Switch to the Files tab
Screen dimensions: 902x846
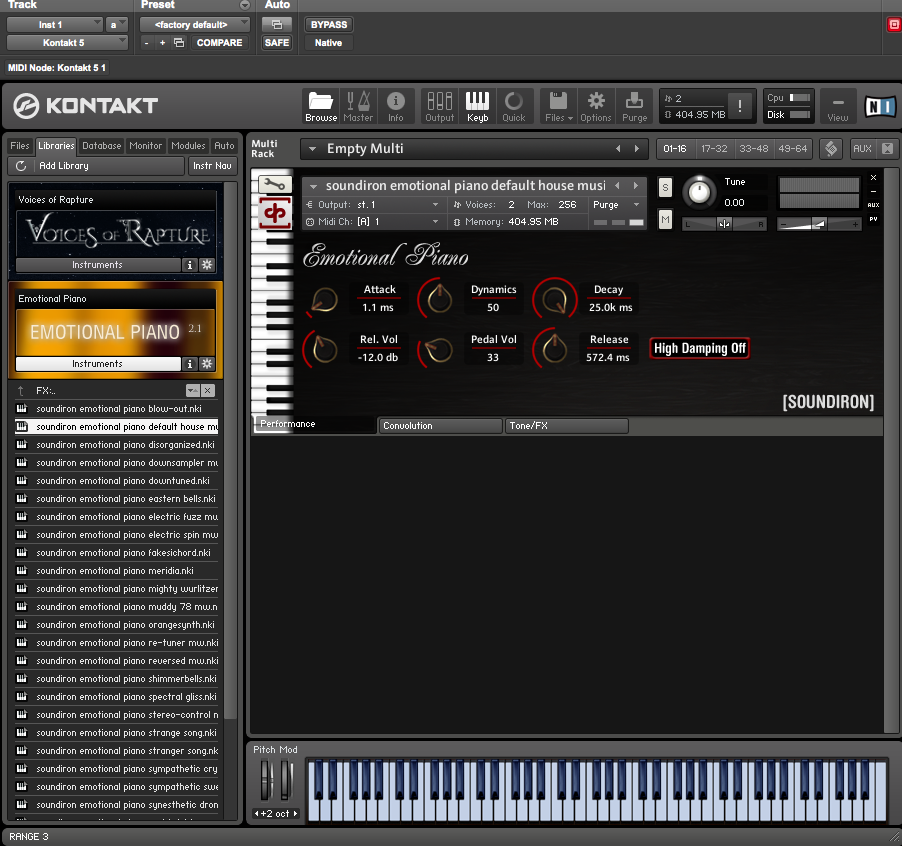pyautogui.click(x=20, y=146)
